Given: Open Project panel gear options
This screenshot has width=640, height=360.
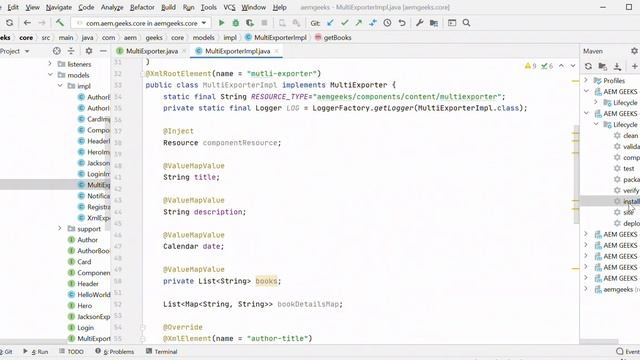Looking at the screenshot, I should tap(89, 51).
